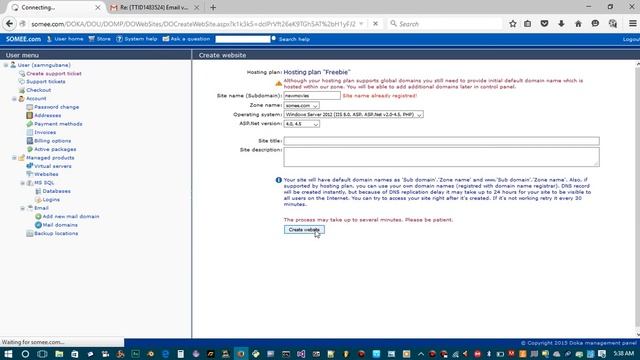Open Cortana search circle on taskbar
This screenshot has width=640, height=360.
tap(25, 354)
